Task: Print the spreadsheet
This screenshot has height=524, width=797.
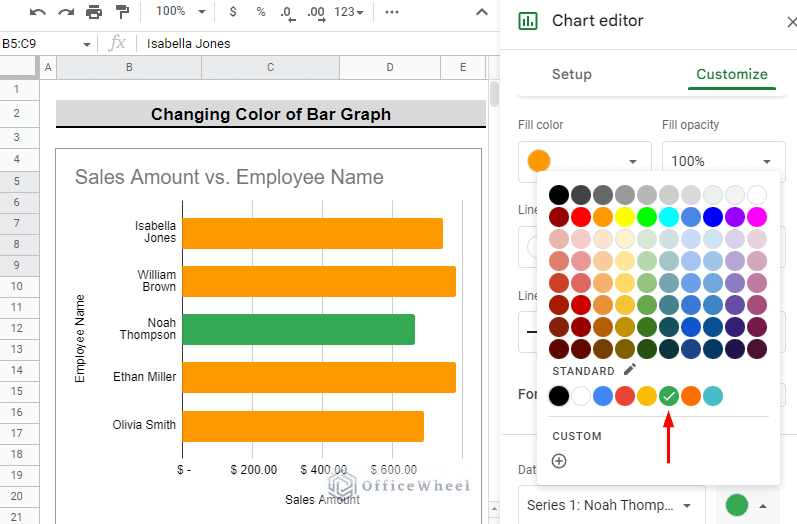Action: [94, 12]
